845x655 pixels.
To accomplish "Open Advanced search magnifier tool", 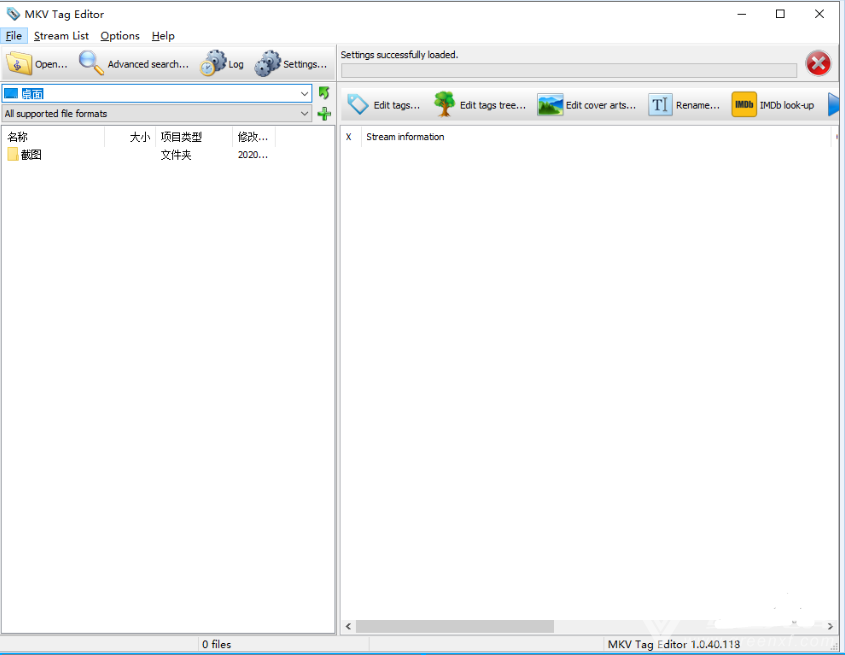I will (x=91, y=64).
